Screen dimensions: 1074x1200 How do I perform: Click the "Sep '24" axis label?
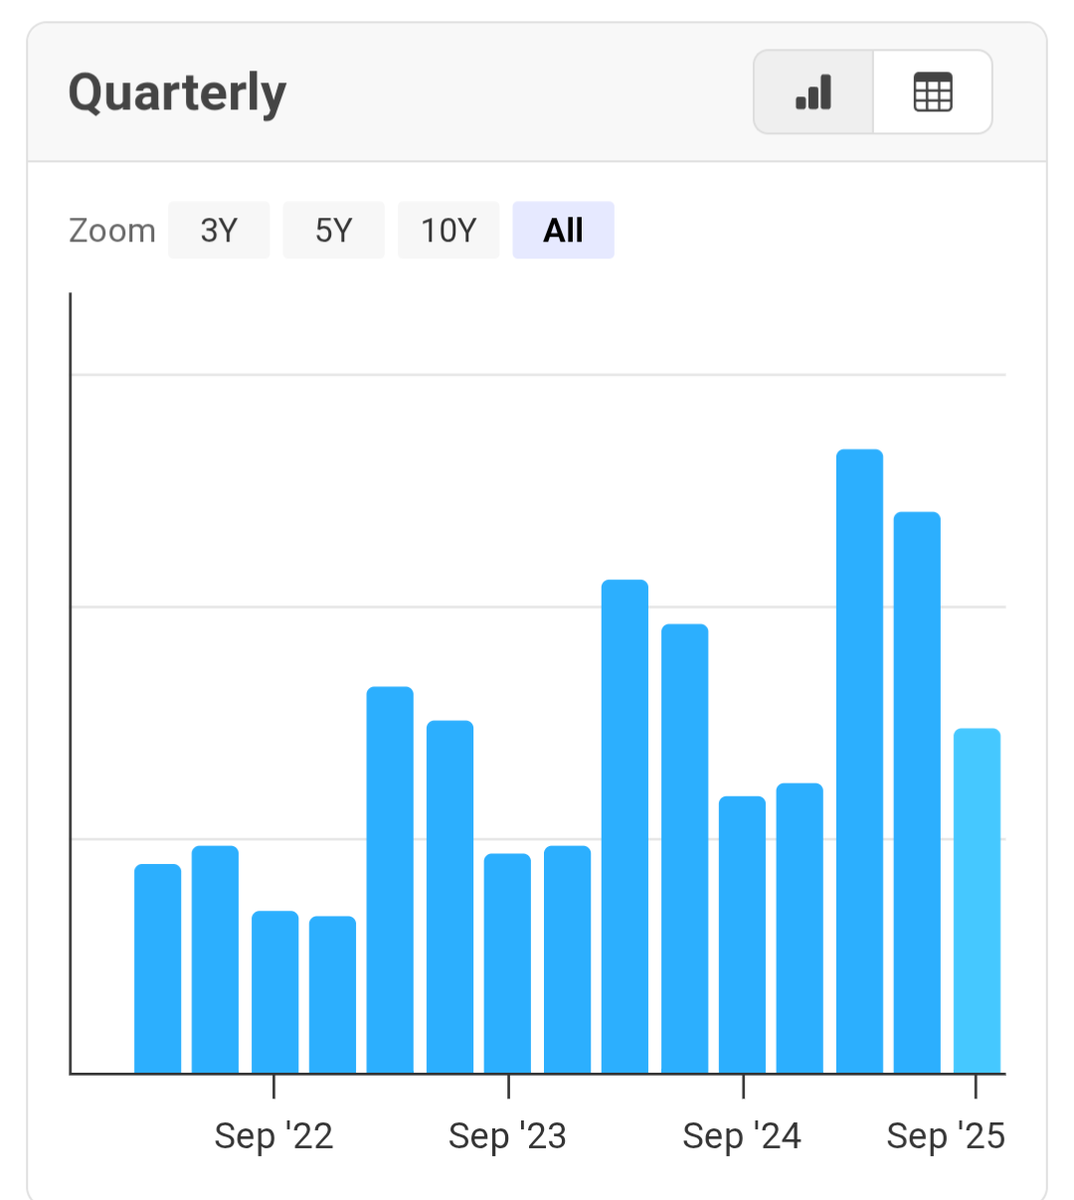(x=742, y=1136)
